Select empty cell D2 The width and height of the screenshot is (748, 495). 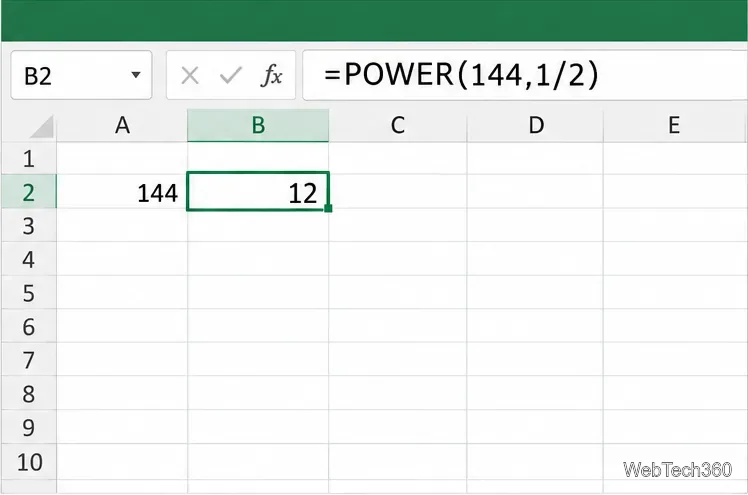pyautogui.click(x=535, y=192)
